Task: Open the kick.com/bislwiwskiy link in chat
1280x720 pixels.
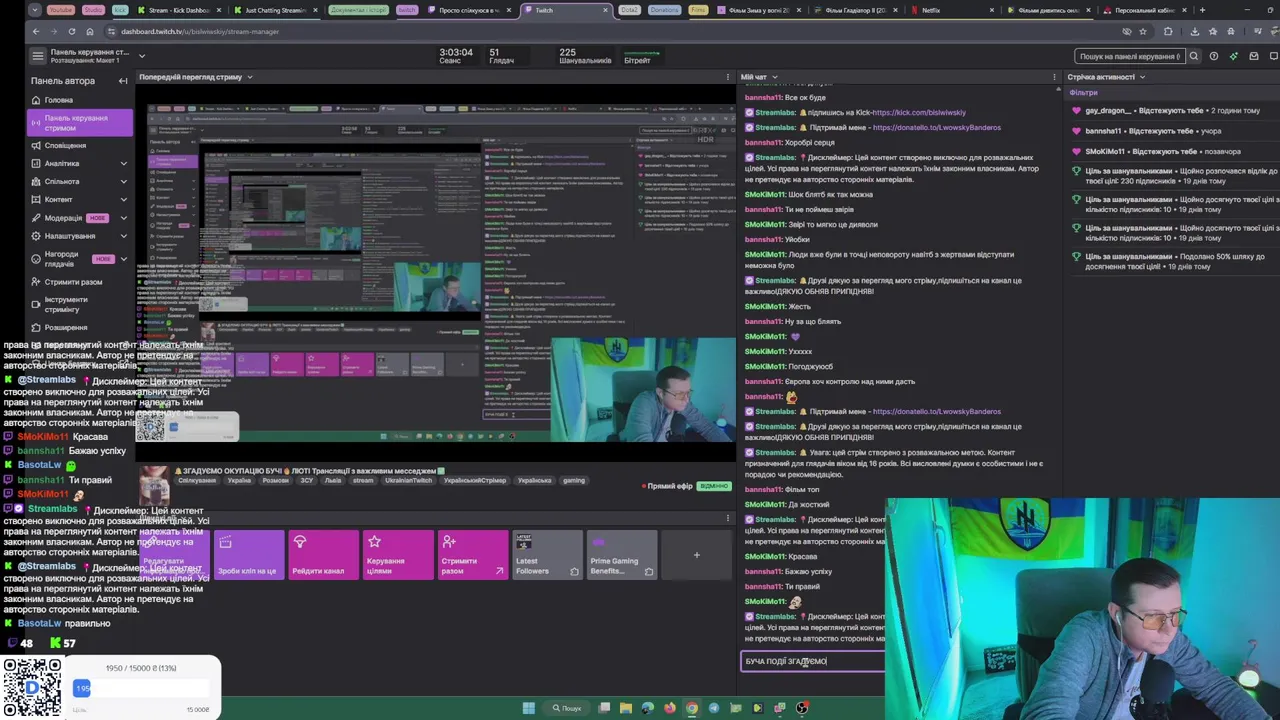Action: pyautogui.click(x=918, y=113)
